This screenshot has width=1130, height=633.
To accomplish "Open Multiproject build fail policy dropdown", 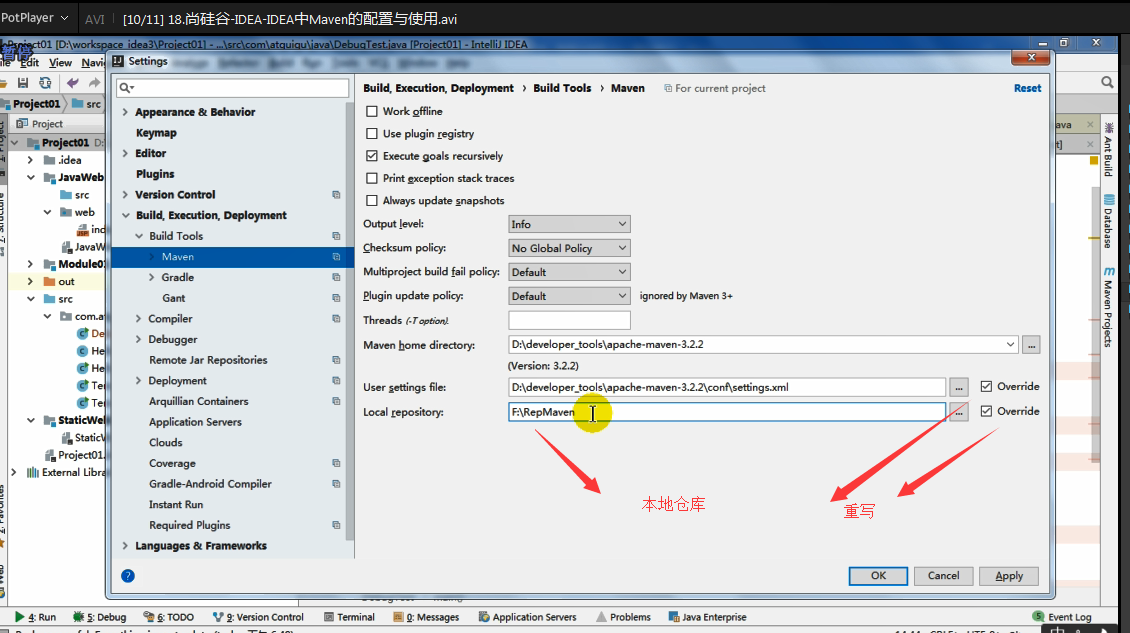I will pos(569,272).
